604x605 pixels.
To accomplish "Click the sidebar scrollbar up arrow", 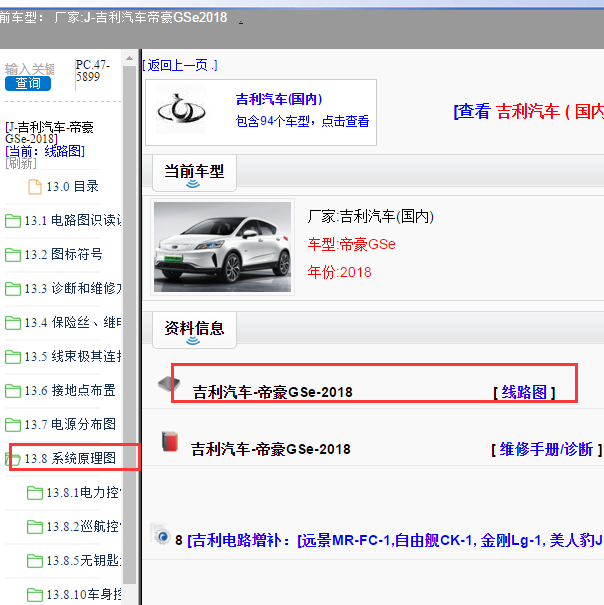I will click(130, 59).
